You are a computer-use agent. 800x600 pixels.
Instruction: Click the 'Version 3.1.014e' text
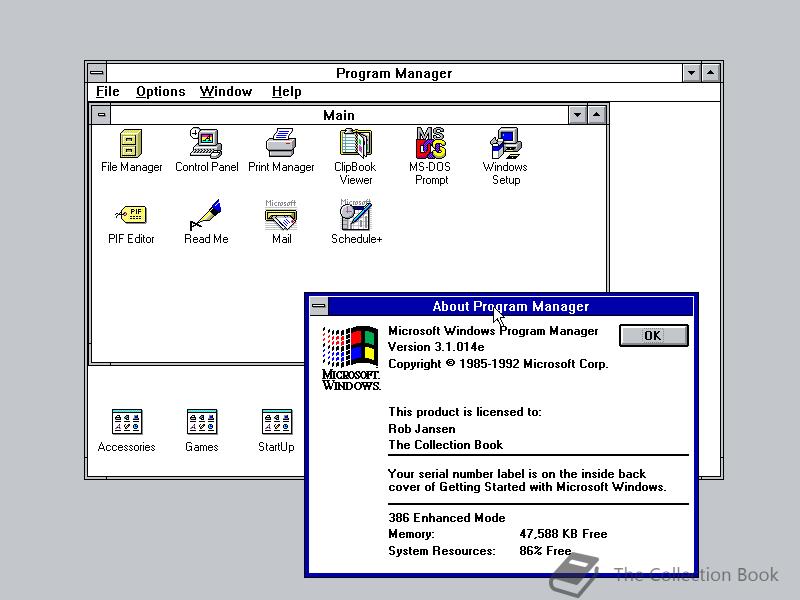pos(436,347)
